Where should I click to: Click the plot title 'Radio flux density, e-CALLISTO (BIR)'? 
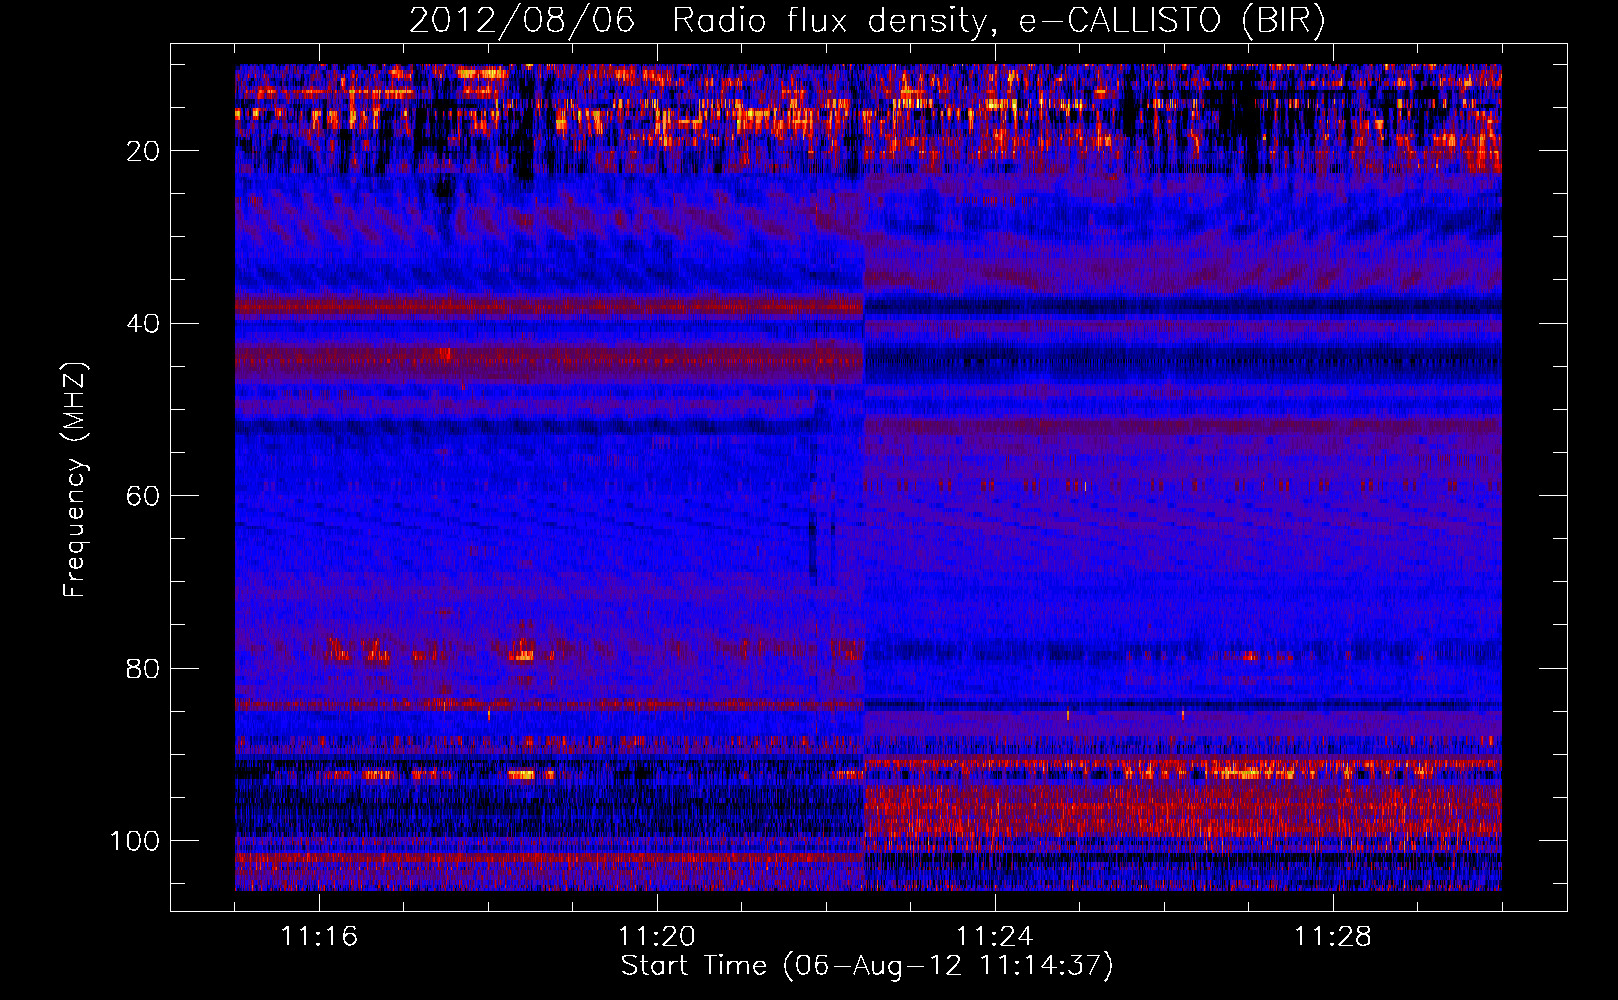(x=998, y=21)
